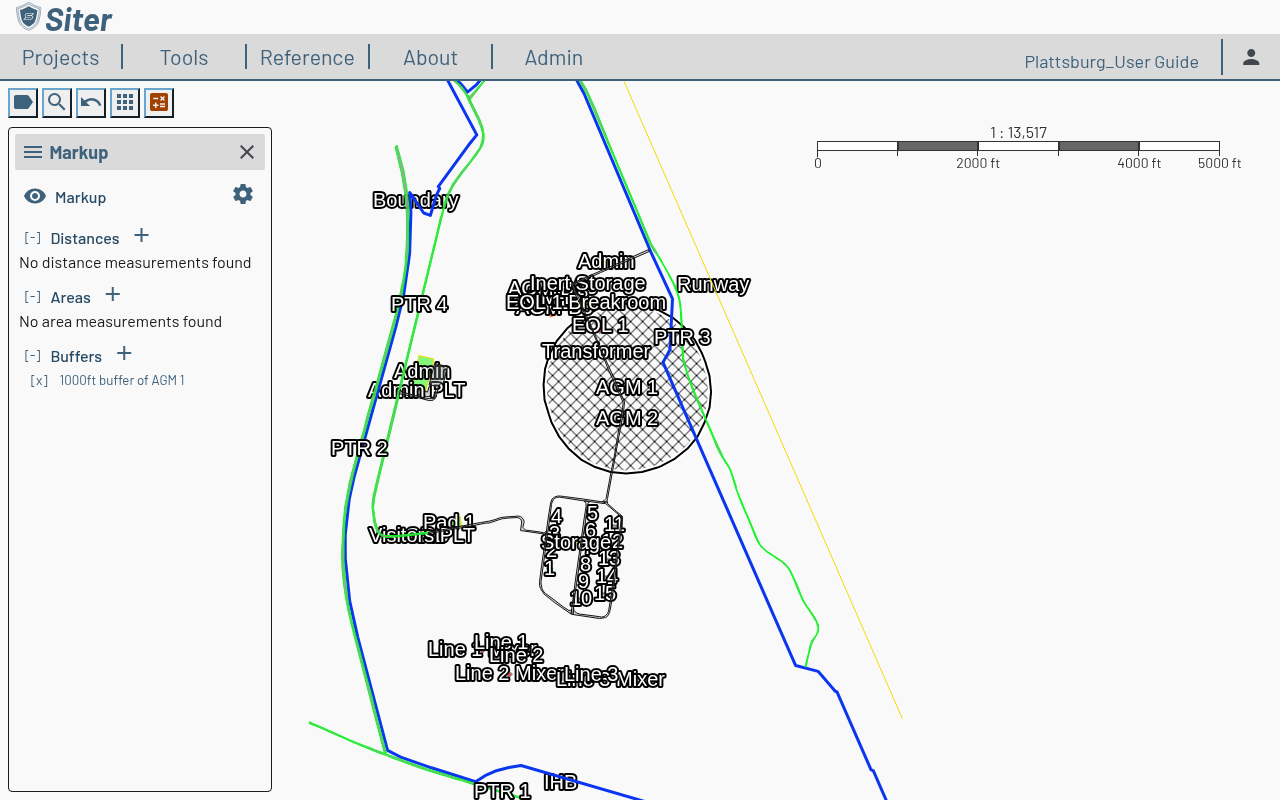Collapse the Areas section
The height and width of the screenshot is (800, 1280).
coord(32,298)
